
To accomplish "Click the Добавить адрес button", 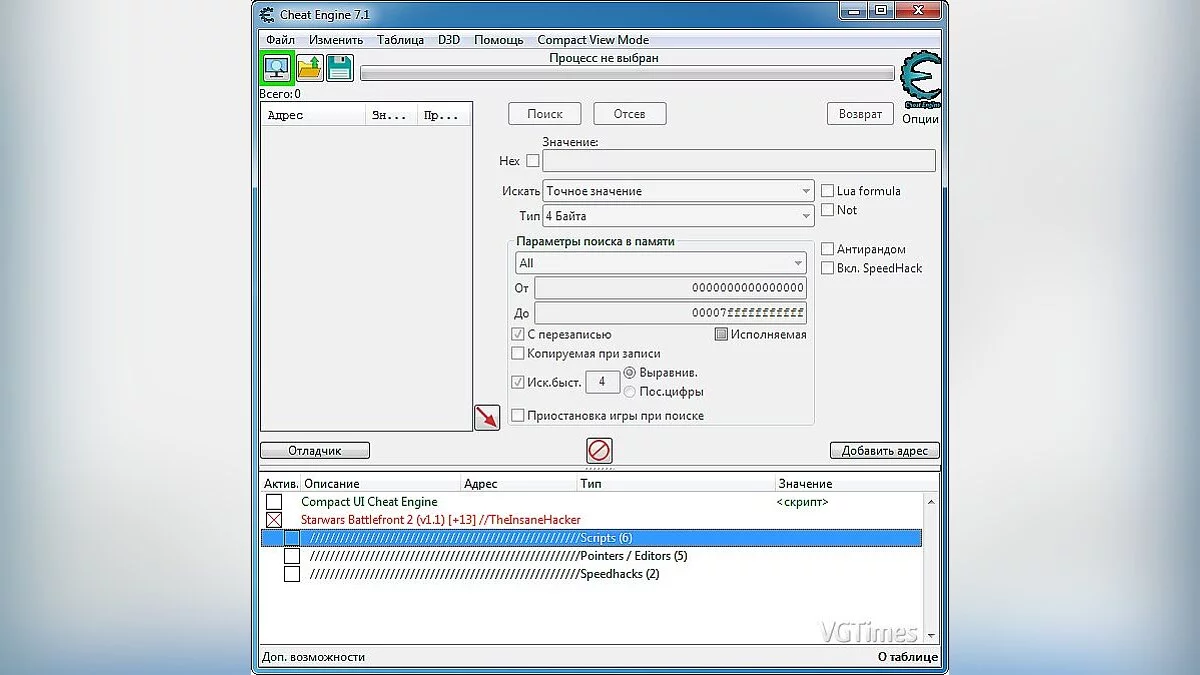I will tap(884, 450).
